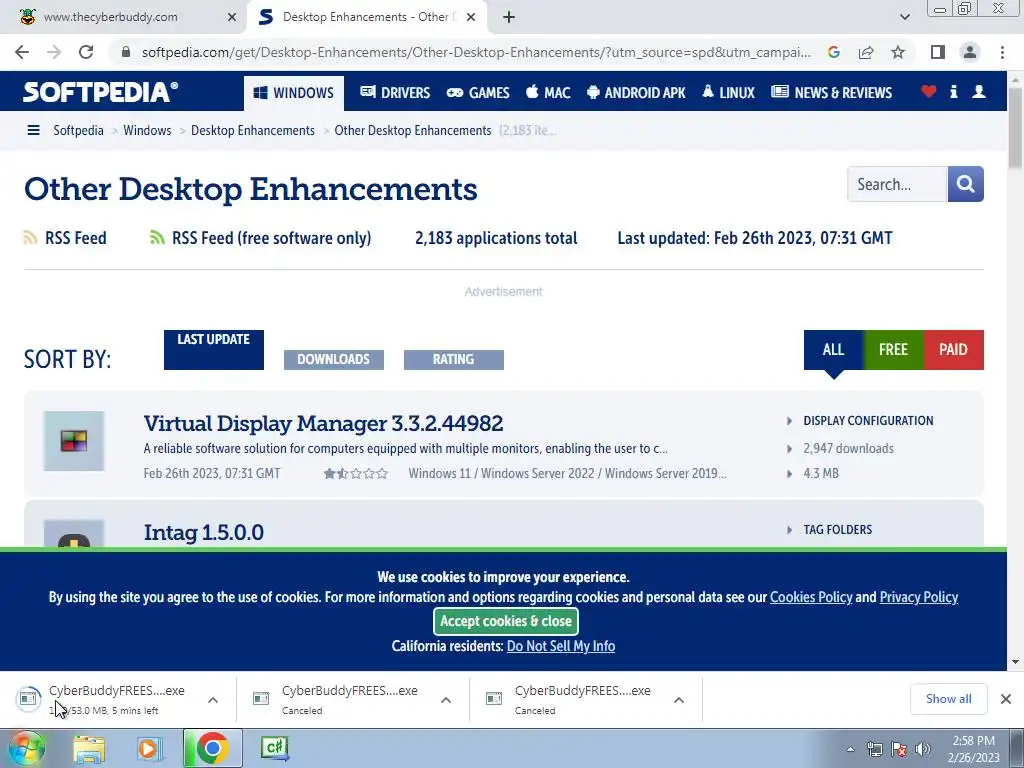
Task: Open the Games section
Action: pyautogui.click(x=478, y=93)
